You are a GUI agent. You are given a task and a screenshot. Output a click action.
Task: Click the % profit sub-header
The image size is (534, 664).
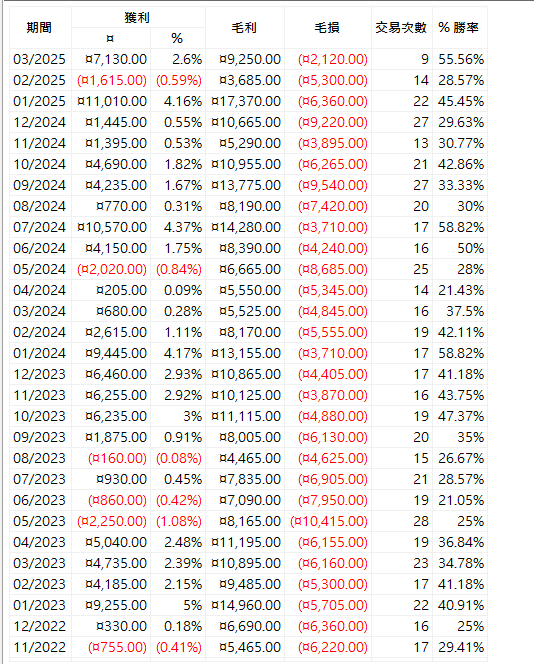click(x=178, y=39)
